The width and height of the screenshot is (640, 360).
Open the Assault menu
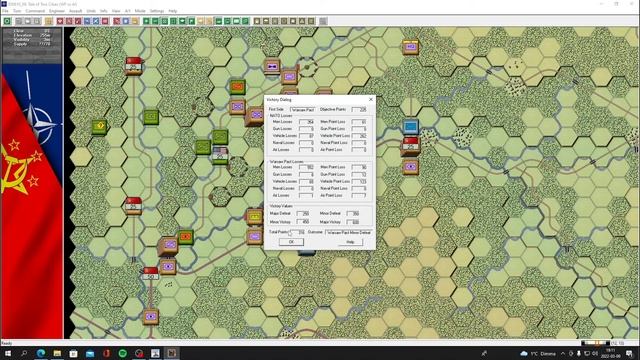click(75, 11)
